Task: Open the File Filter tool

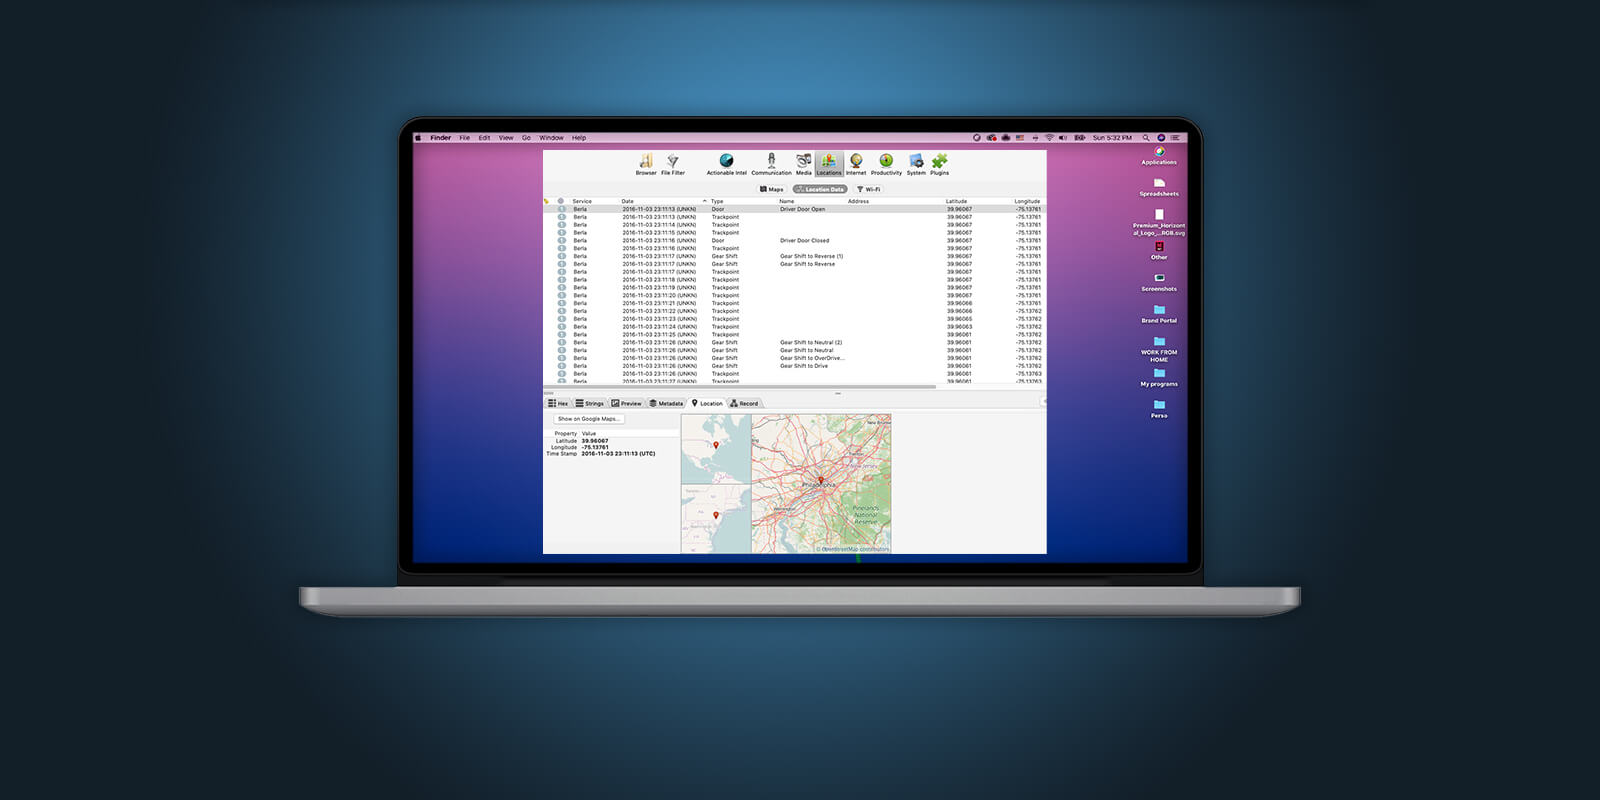Action: coord(673,164)
